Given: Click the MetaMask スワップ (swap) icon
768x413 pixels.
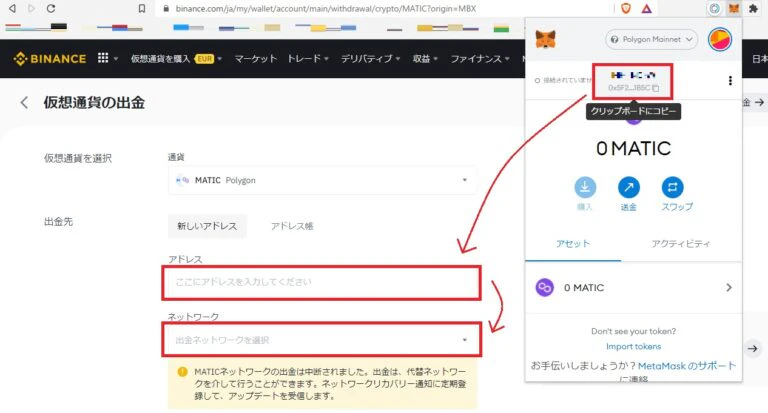Looking at the screenshot, I should click(672, 187).
